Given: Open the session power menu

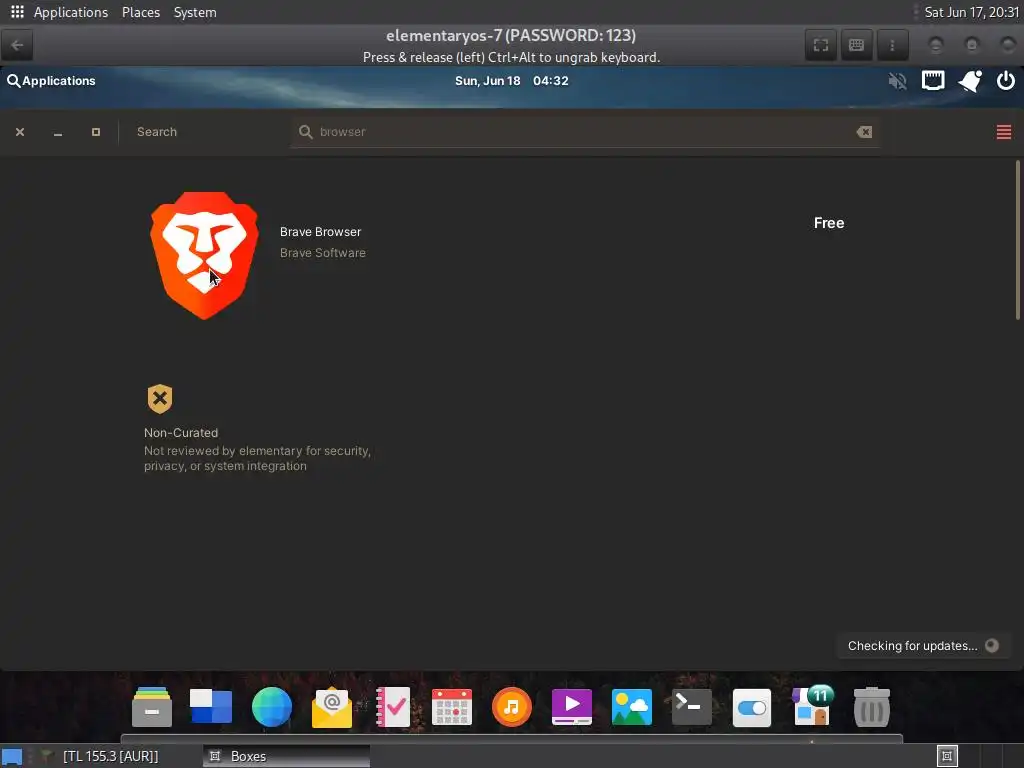Looking at the screenshot, I should [x=1006, y=81].
